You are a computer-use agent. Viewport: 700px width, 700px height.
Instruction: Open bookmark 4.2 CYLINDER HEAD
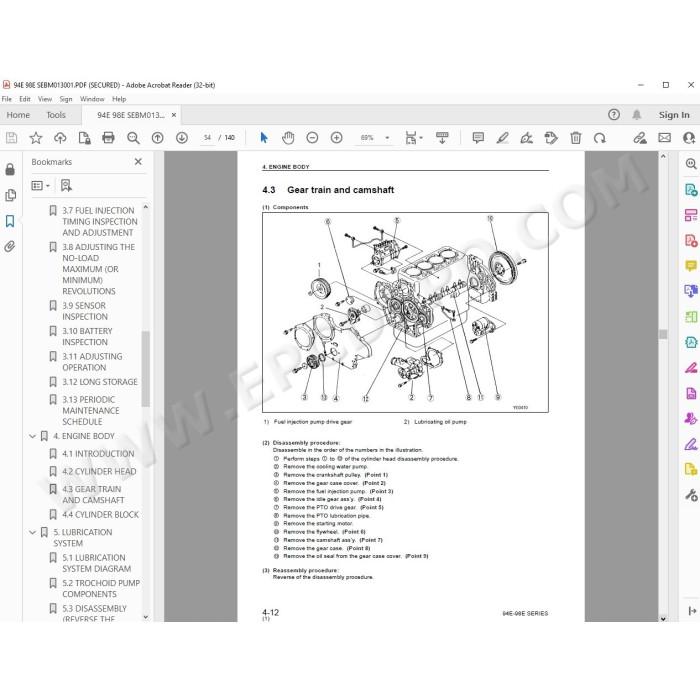click(x=99, y=471)
